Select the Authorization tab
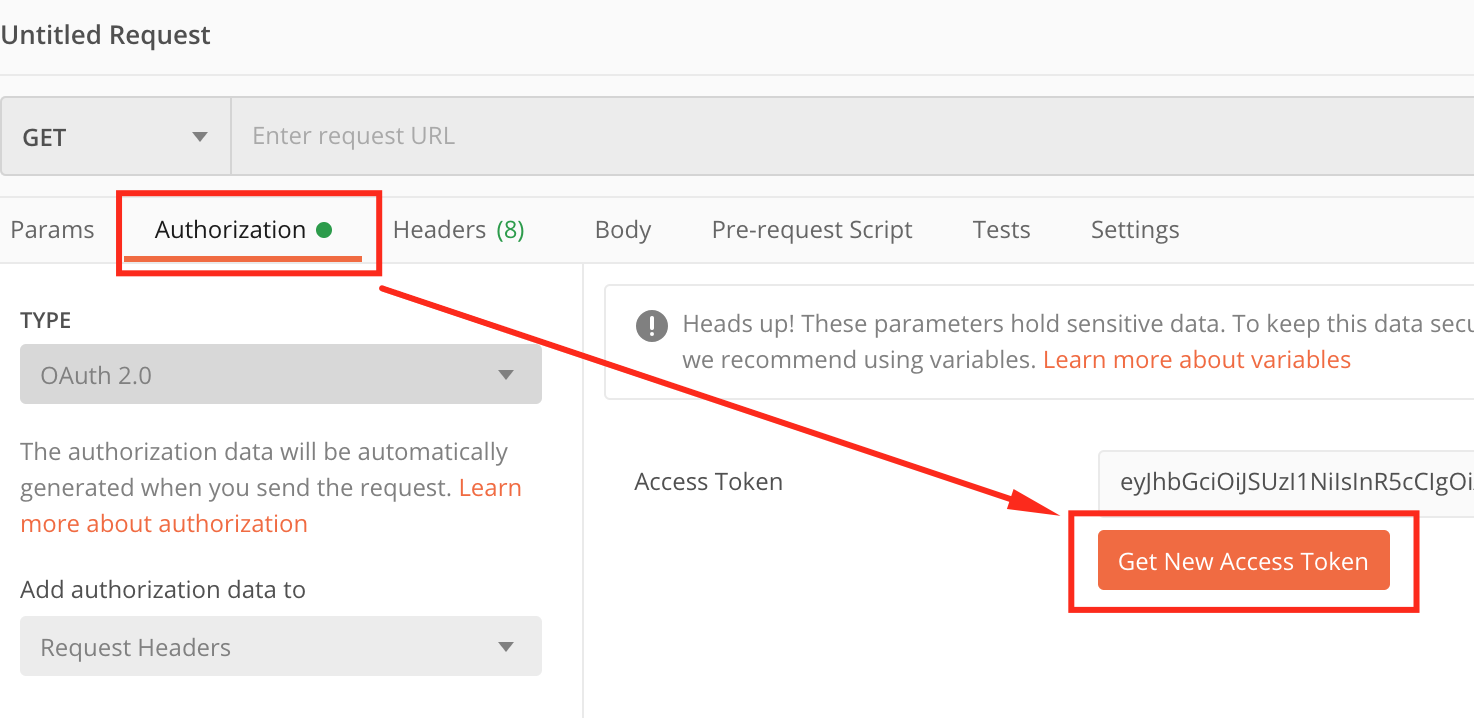 coord(230,230)
